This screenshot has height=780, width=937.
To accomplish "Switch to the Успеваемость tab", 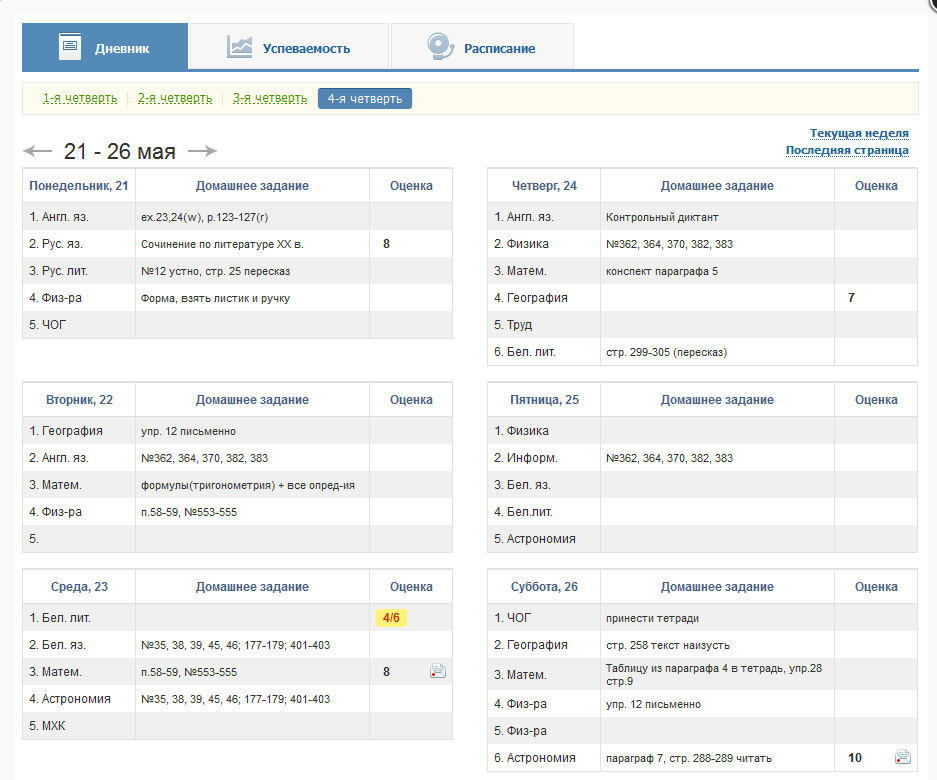I will (289, 47).
